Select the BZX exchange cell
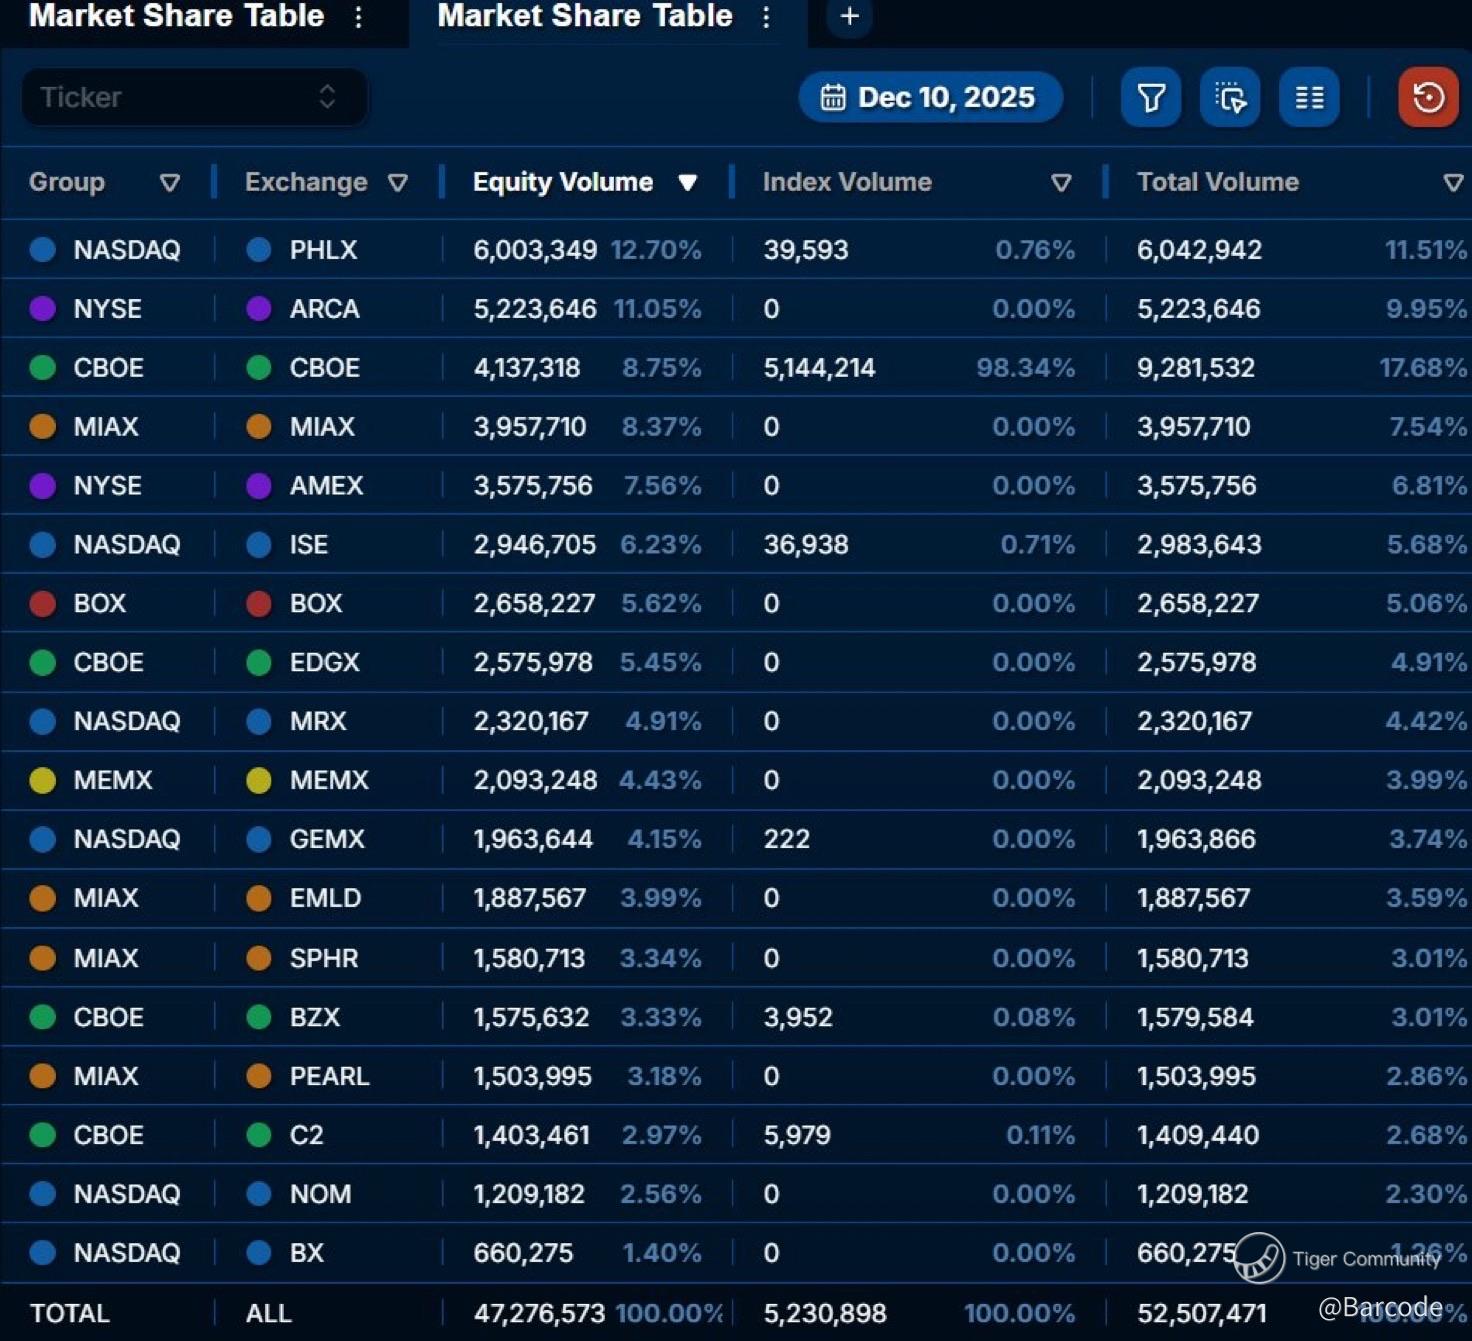The image size is (1472, 1341). coord(315,1017)
